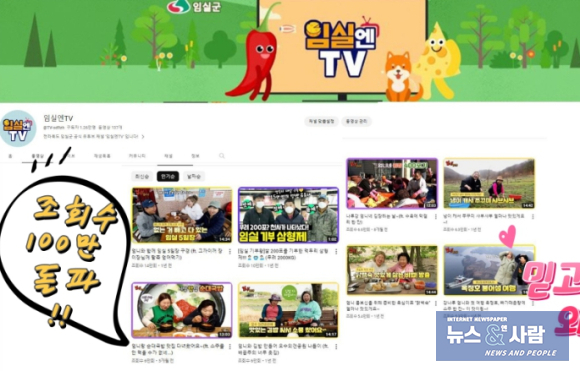The width and height of the screenshot is (580, 371).
Task: Open 임실 기부 삼형제 video thumbnail
Action: pyautogui.click(x=288, y=215)
